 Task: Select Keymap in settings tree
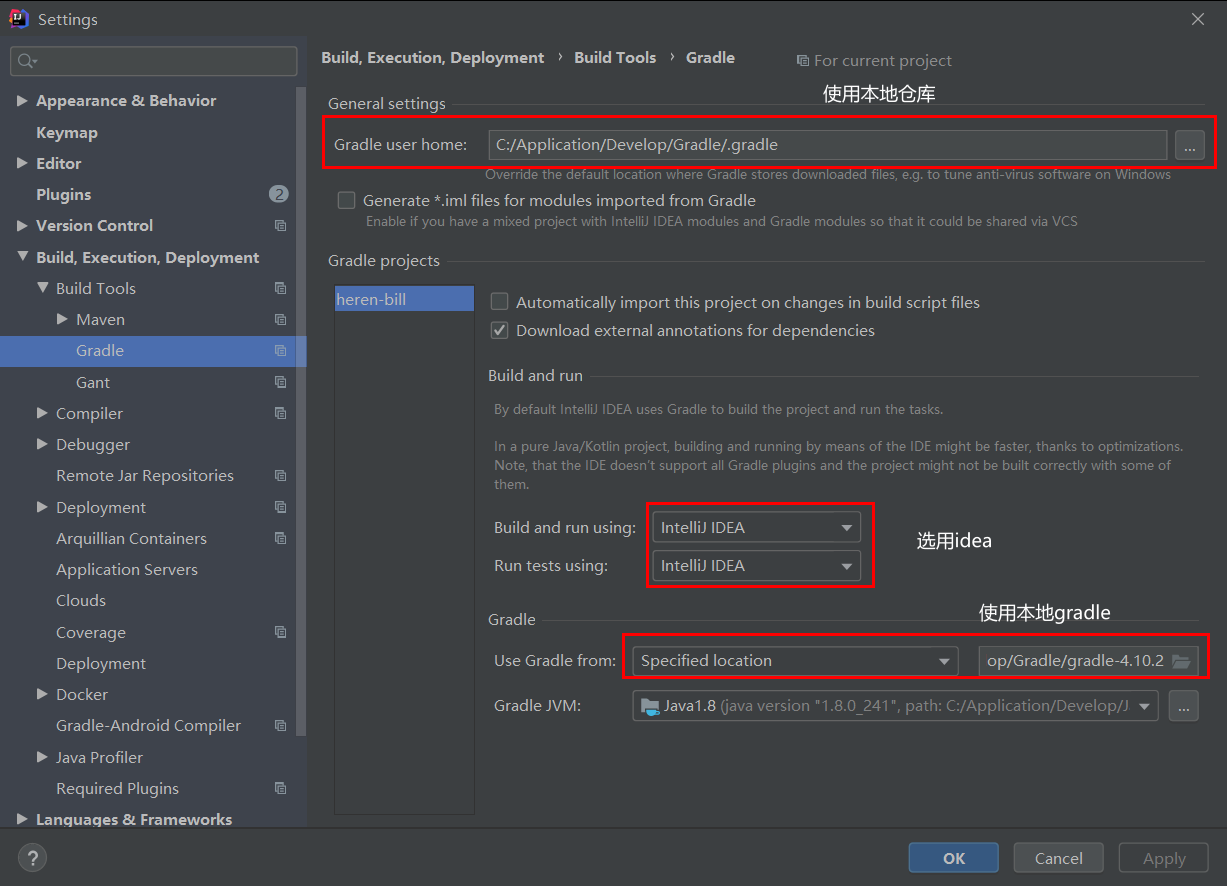coord(67,132)
